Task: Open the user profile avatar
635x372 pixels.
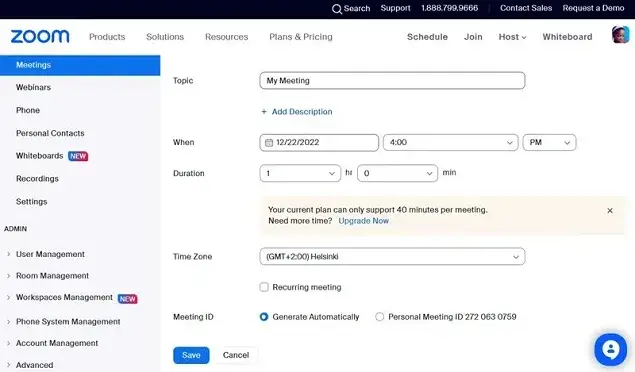Action: coord(620,34)
